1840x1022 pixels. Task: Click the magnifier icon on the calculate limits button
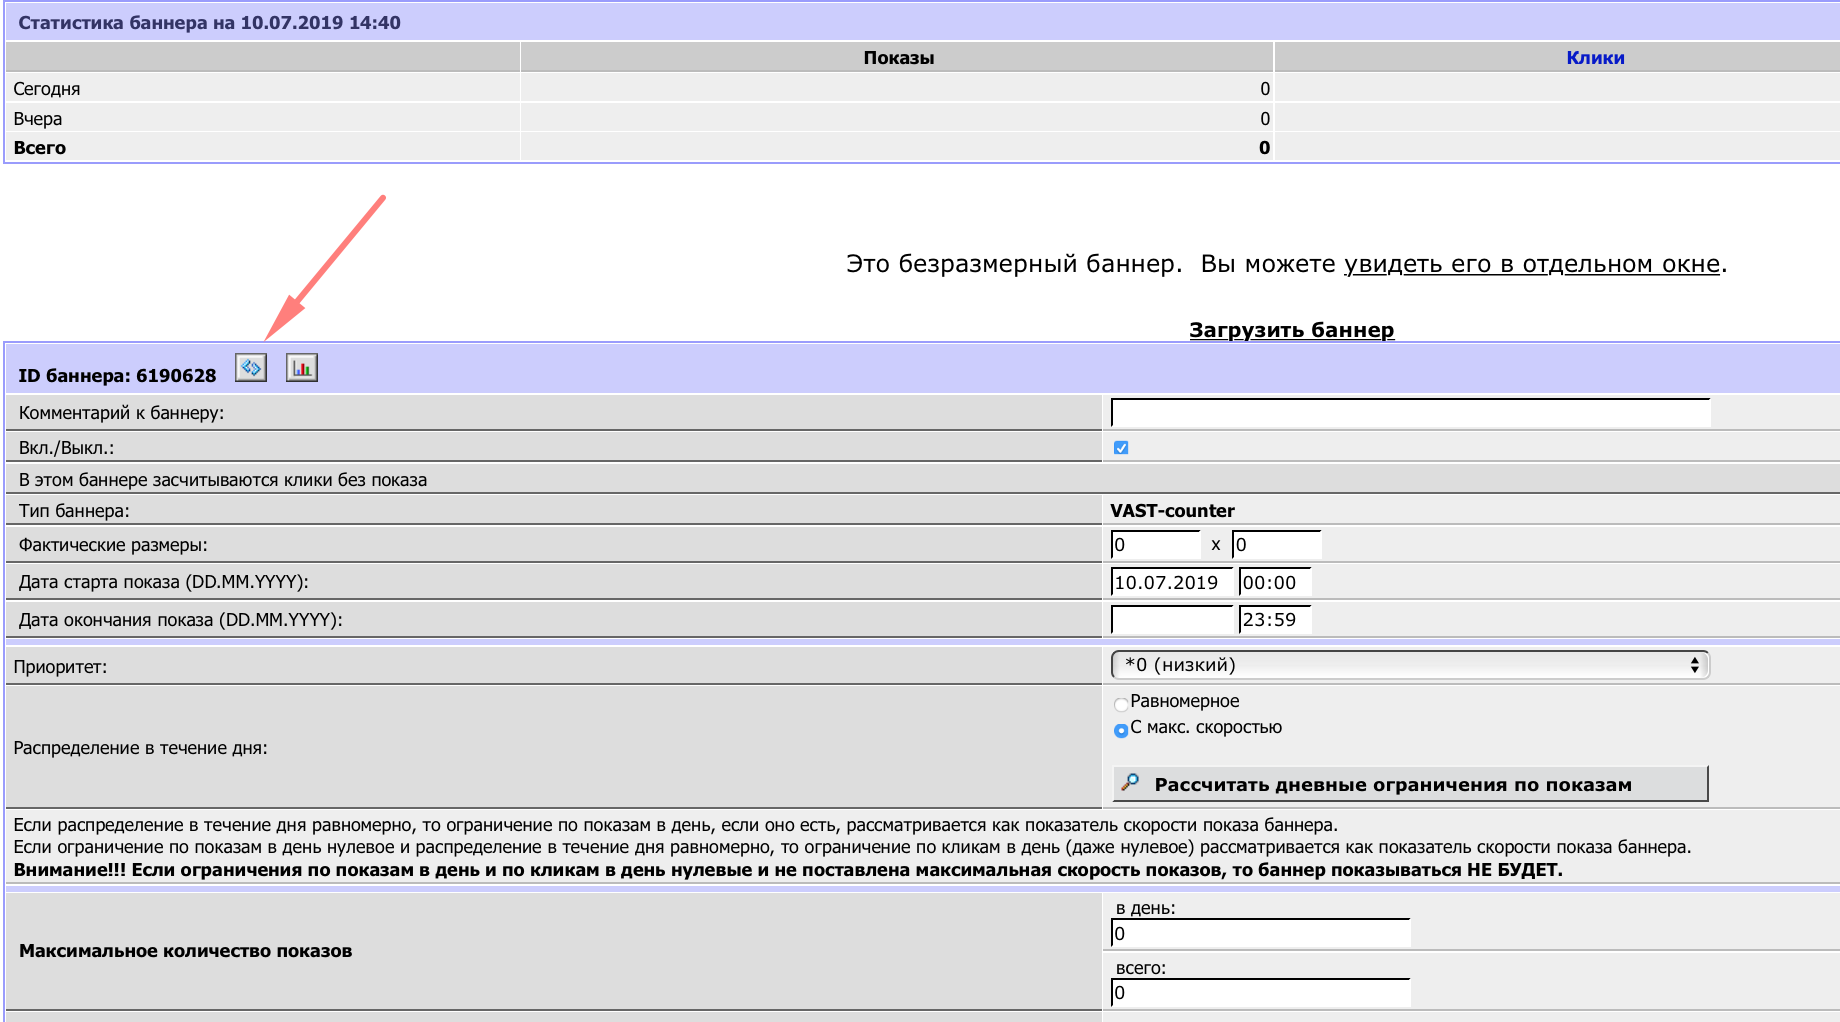click(x=1131, y=783)
